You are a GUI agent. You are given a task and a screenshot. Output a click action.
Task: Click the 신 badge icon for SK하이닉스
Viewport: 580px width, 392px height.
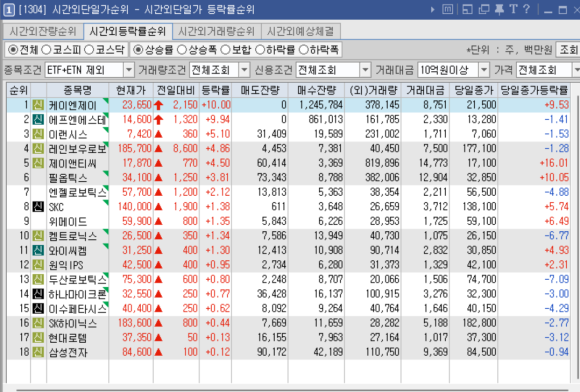(x=38, y=323)
